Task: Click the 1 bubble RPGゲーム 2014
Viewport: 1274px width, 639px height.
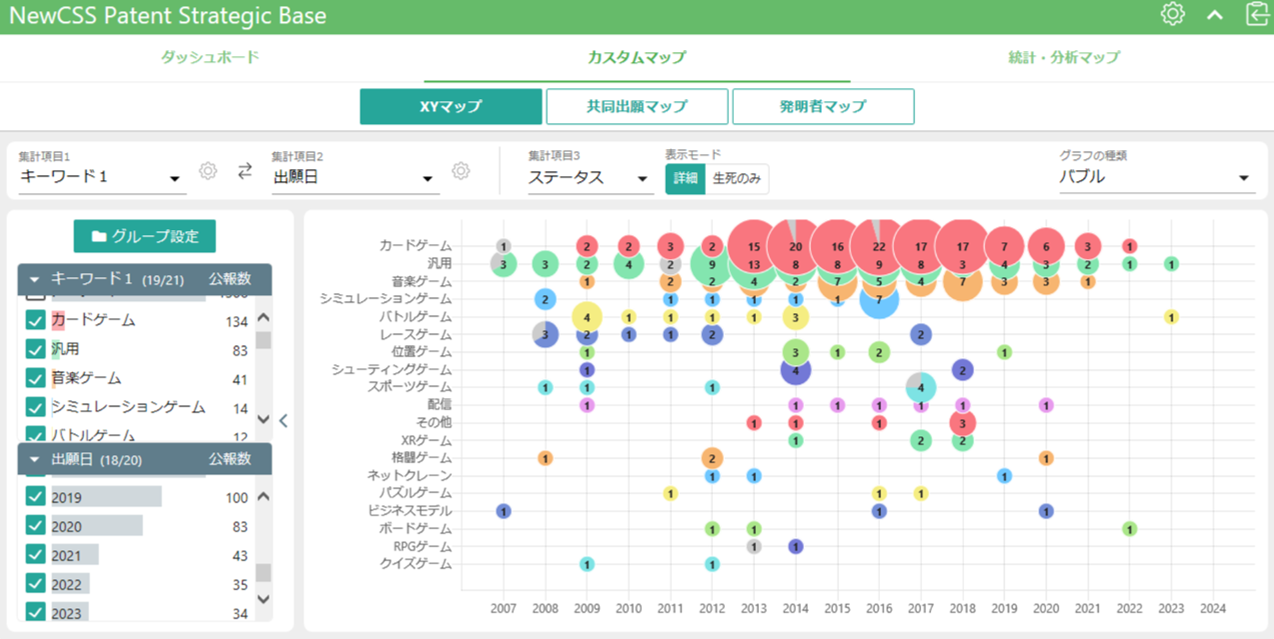Action: tap(795, 546)
